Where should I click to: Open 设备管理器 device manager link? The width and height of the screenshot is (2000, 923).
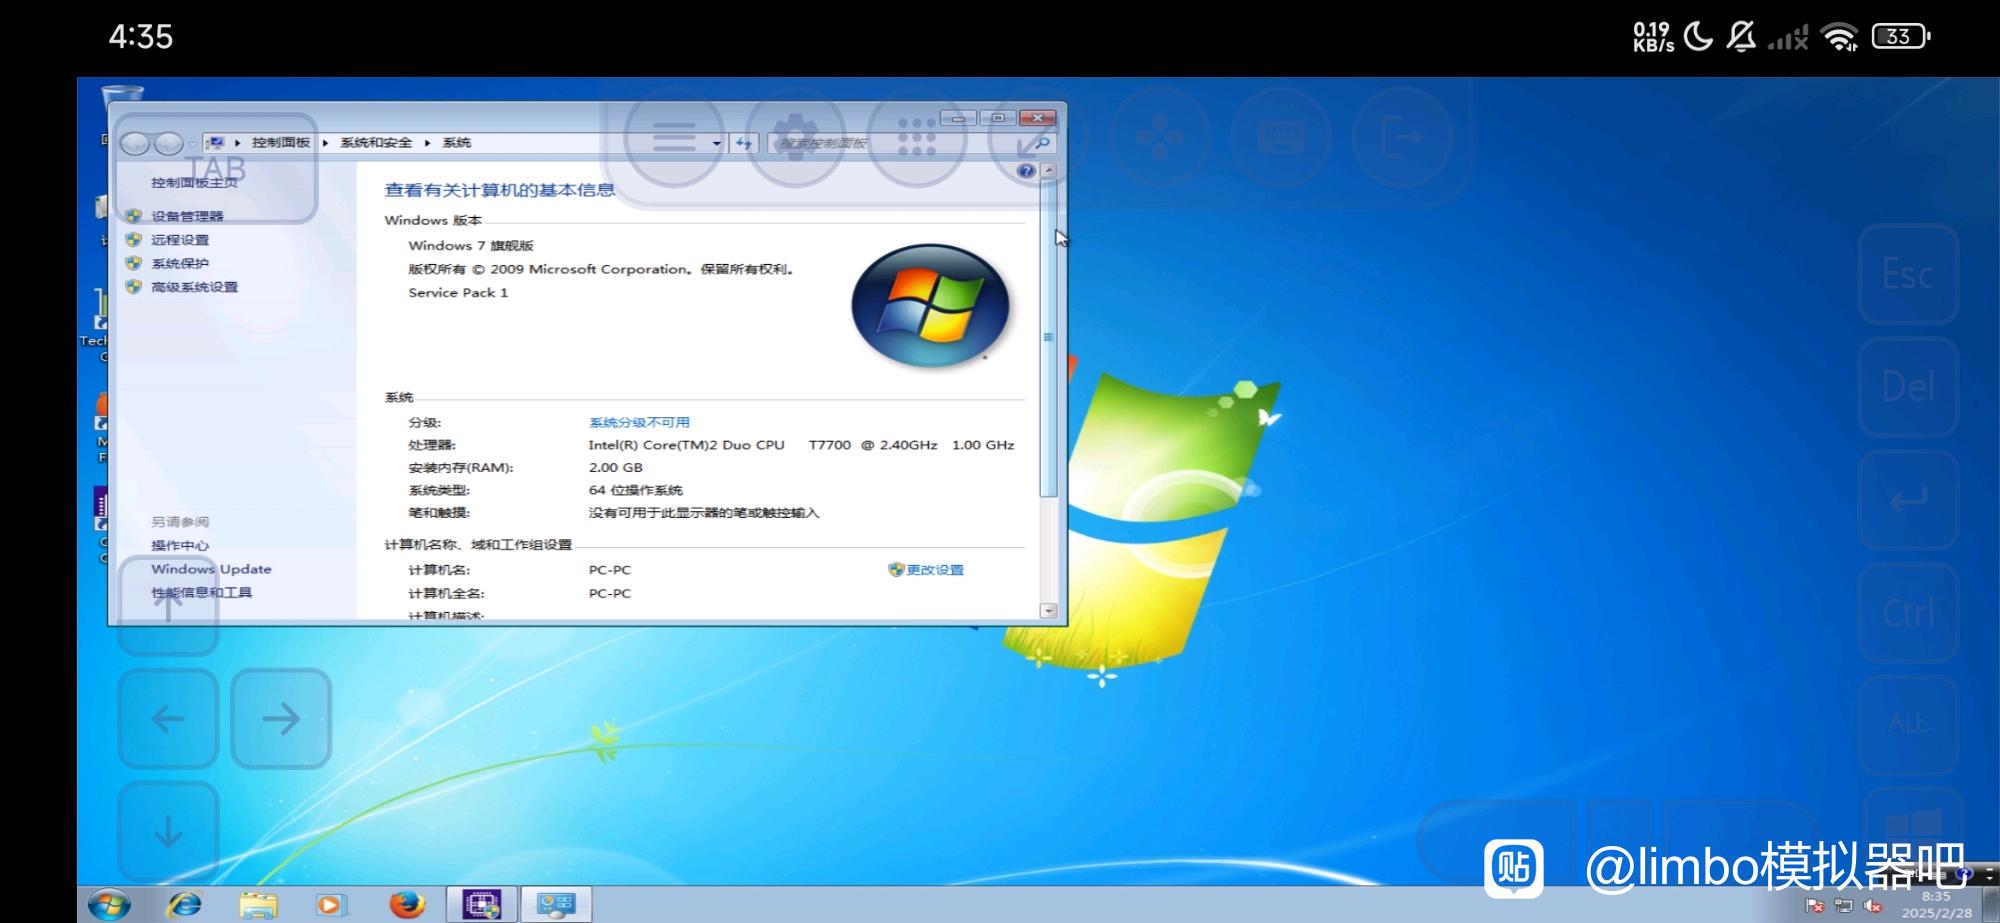pyautogui.click(x=187, y=216)
